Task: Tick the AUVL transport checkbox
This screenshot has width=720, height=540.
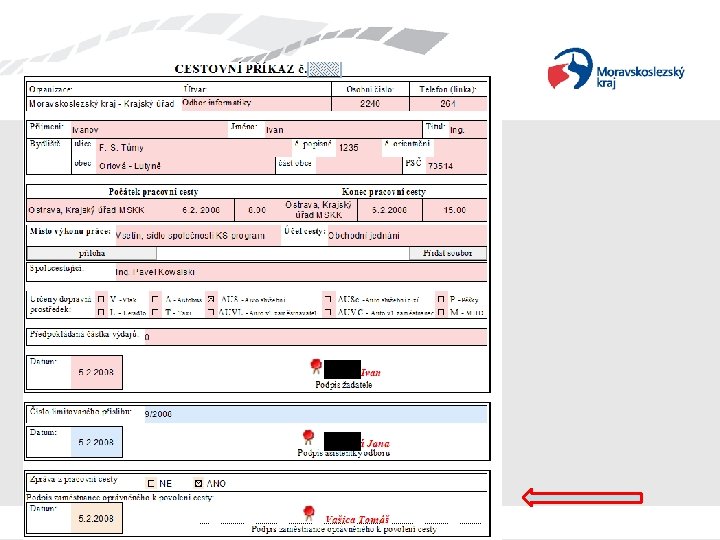Action: (x=211, y=312)
